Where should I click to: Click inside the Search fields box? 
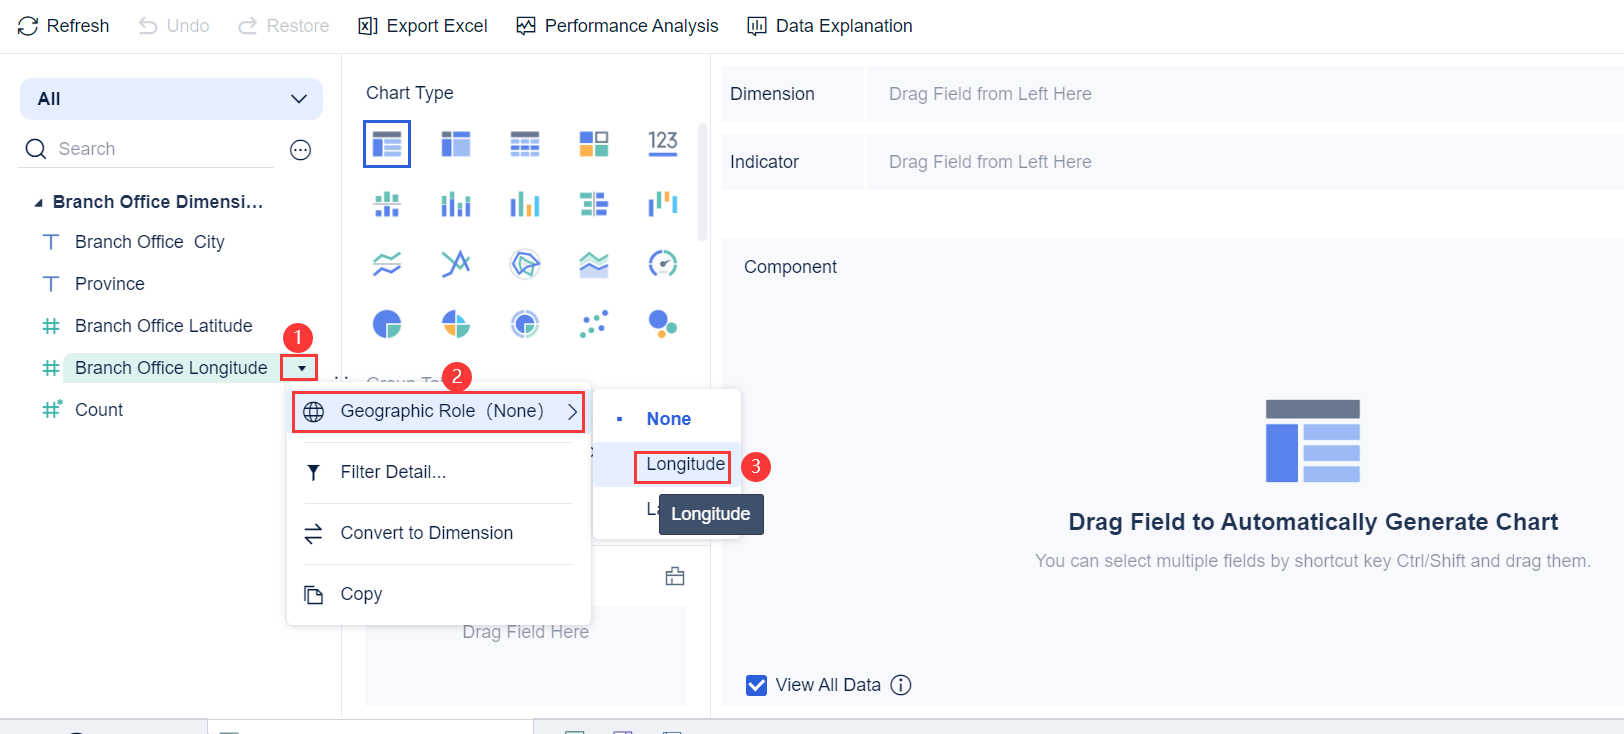tap(150, 148)
